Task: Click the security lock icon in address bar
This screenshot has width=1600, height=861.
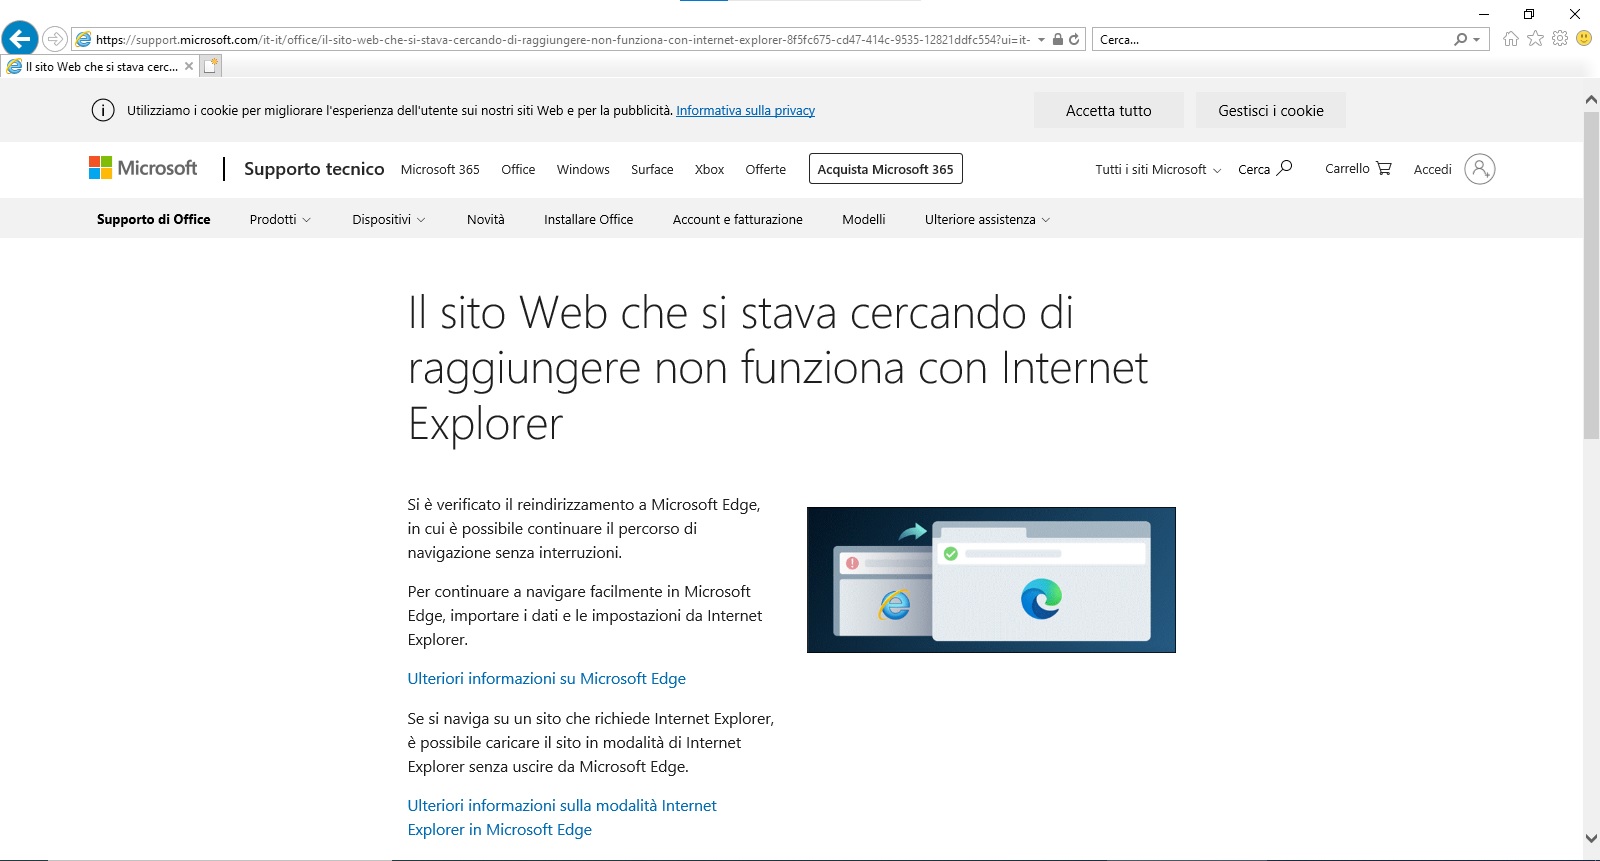Action: [x=1058, y=40]
